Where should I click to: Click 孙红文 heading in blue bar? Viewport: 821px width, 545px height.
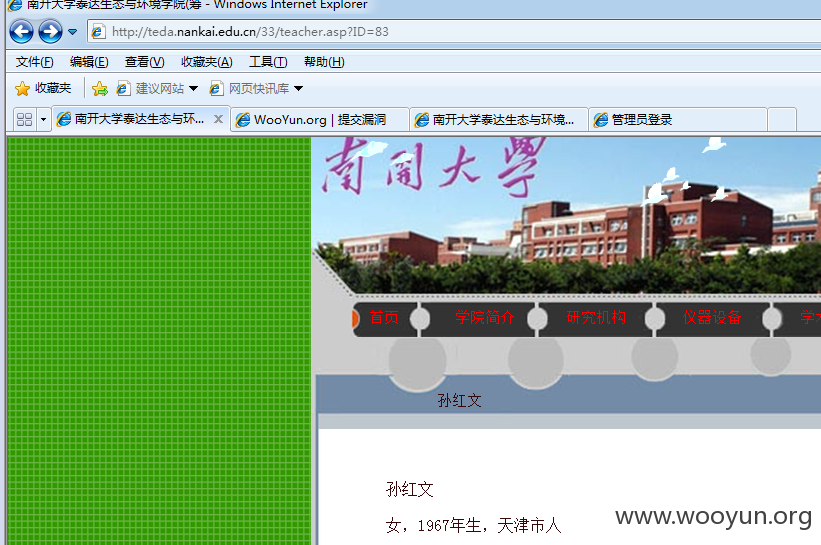[x=459, y=401]
